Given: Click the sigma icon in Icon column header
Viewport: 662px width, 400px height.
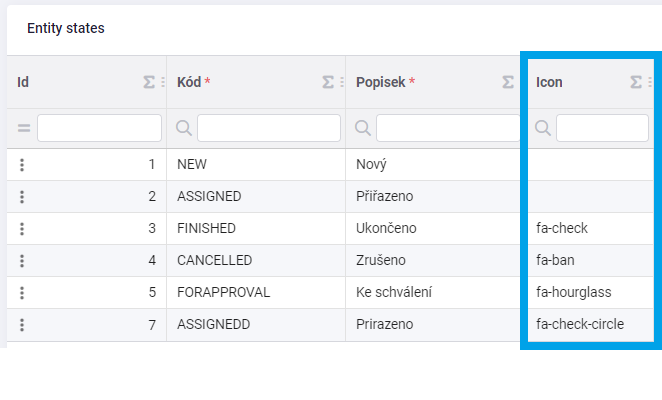Looking at the screenshot, I should pos(636,82).
